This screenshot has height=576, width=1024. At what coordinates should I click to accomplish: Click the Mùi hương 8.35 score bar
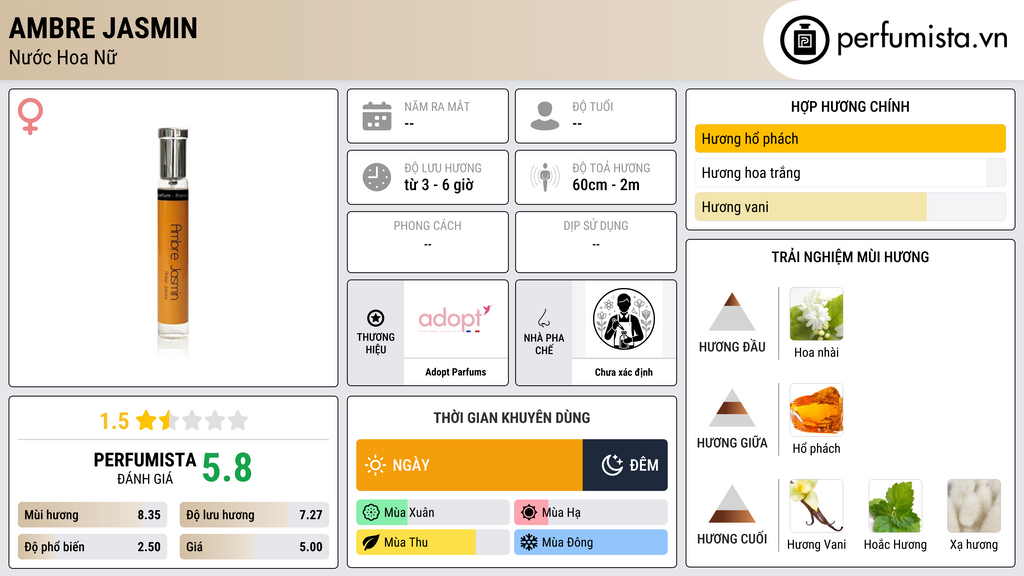(92, 515)
